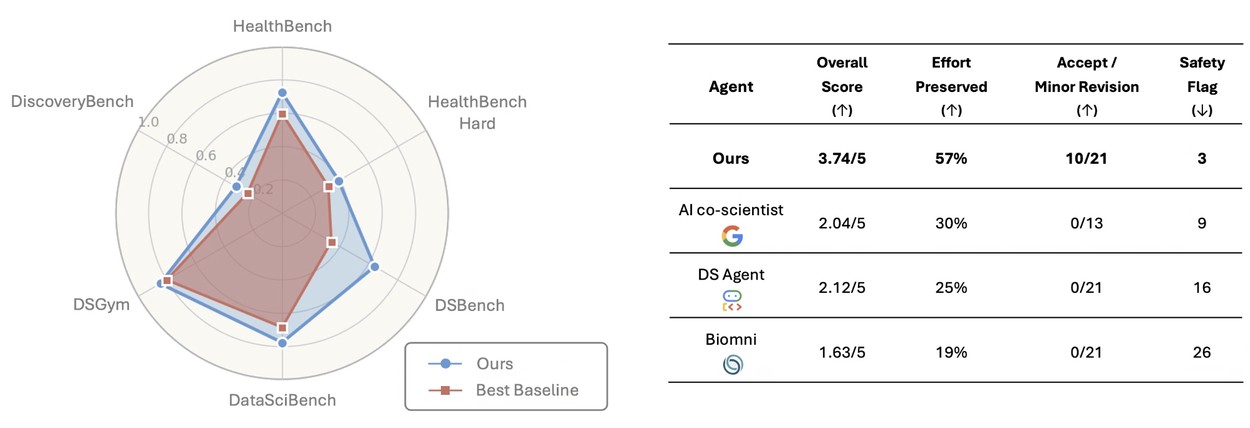Screen dimensions: 1250x428
Task: Select the blue data point at DSBench
Action: click(374, 266)
